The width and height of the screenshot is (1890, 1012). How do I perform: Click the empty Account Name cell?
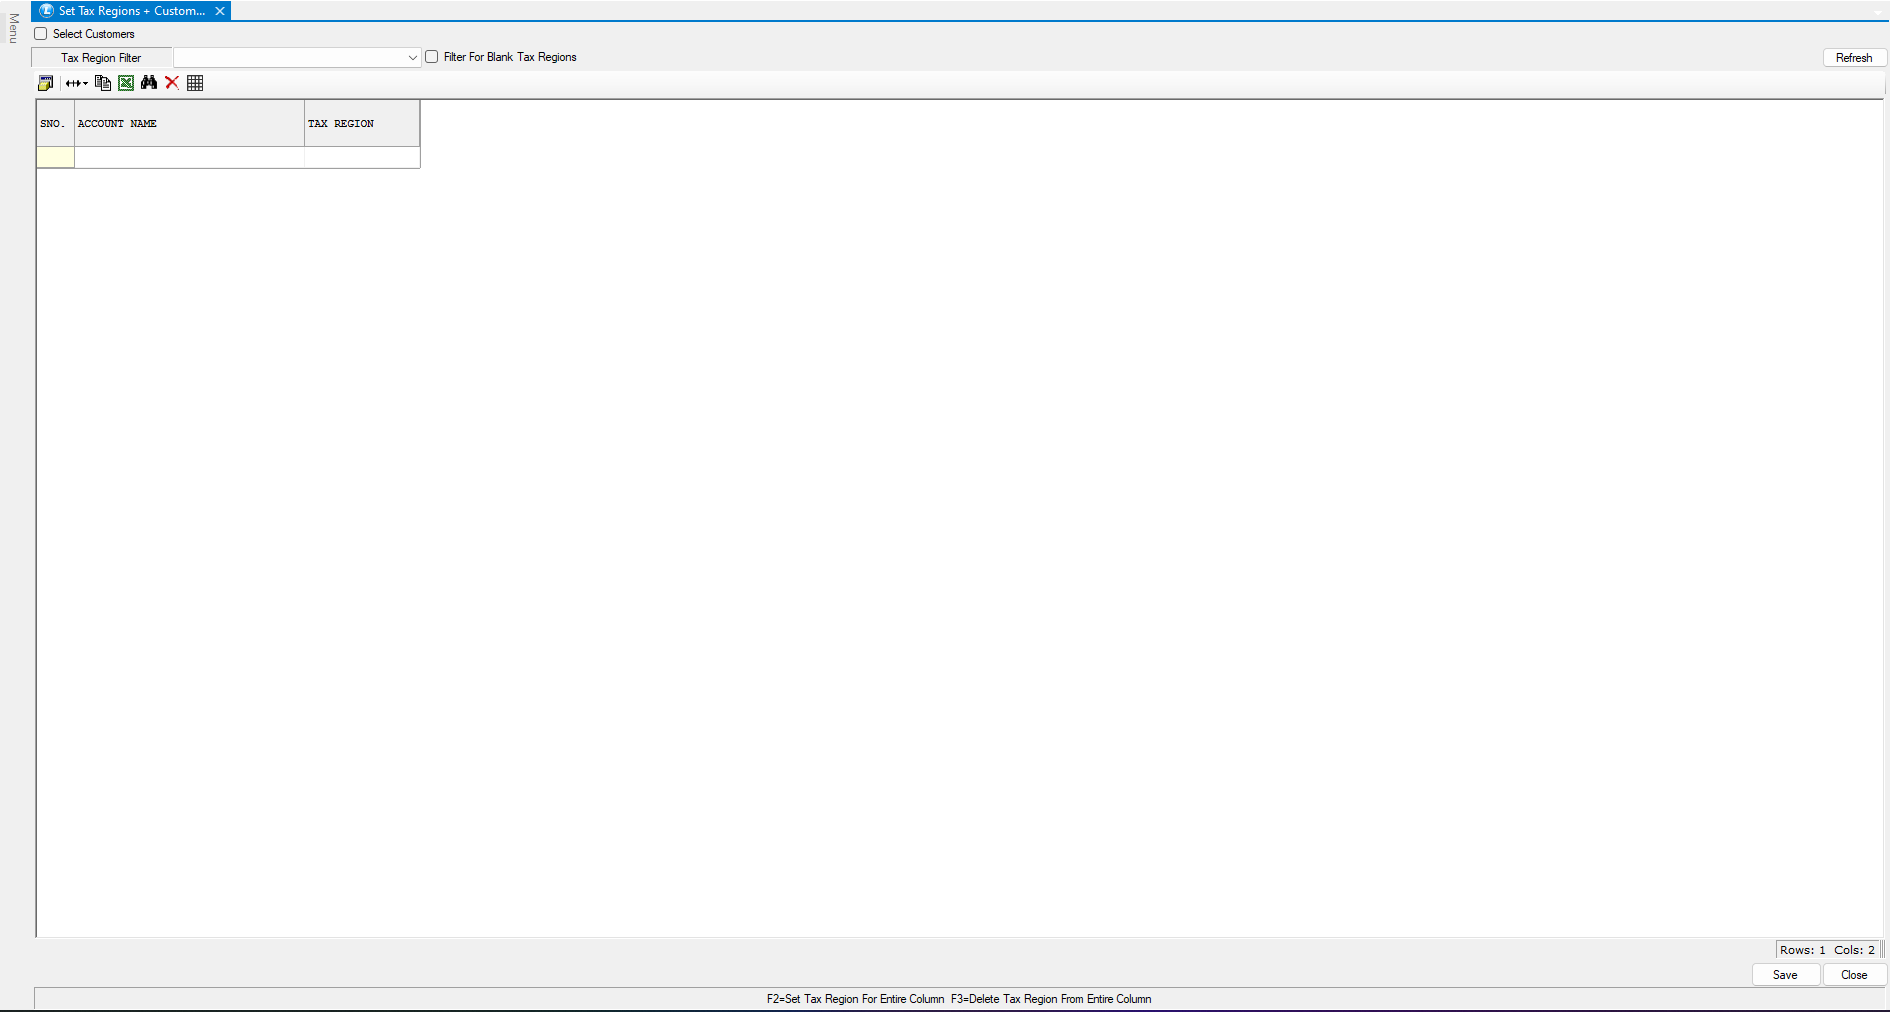[x=189, y=158]
